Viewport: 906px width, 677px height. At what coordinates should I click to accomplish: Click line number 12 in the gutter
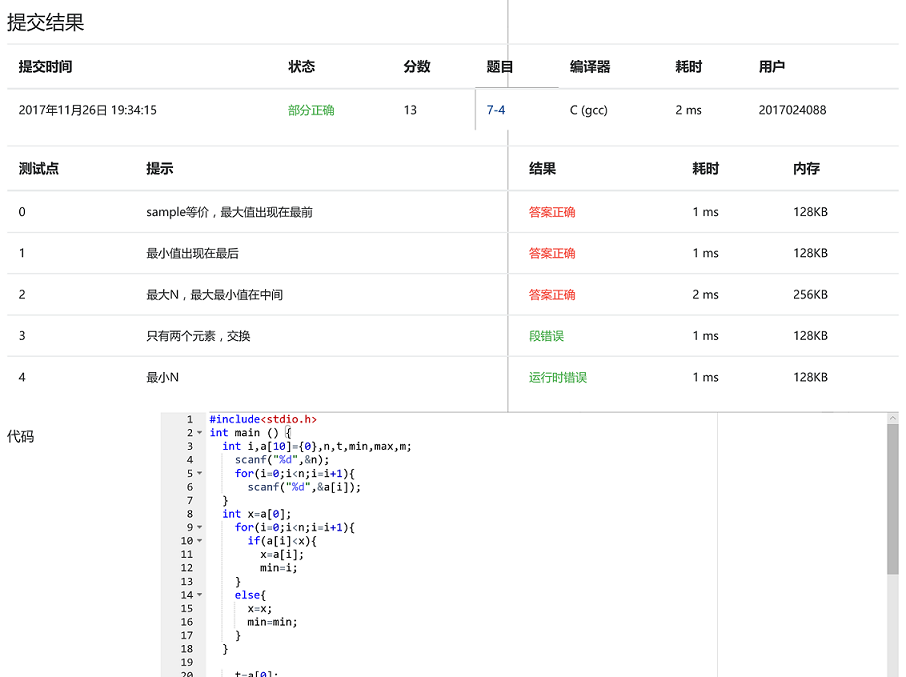coord(187,568)
